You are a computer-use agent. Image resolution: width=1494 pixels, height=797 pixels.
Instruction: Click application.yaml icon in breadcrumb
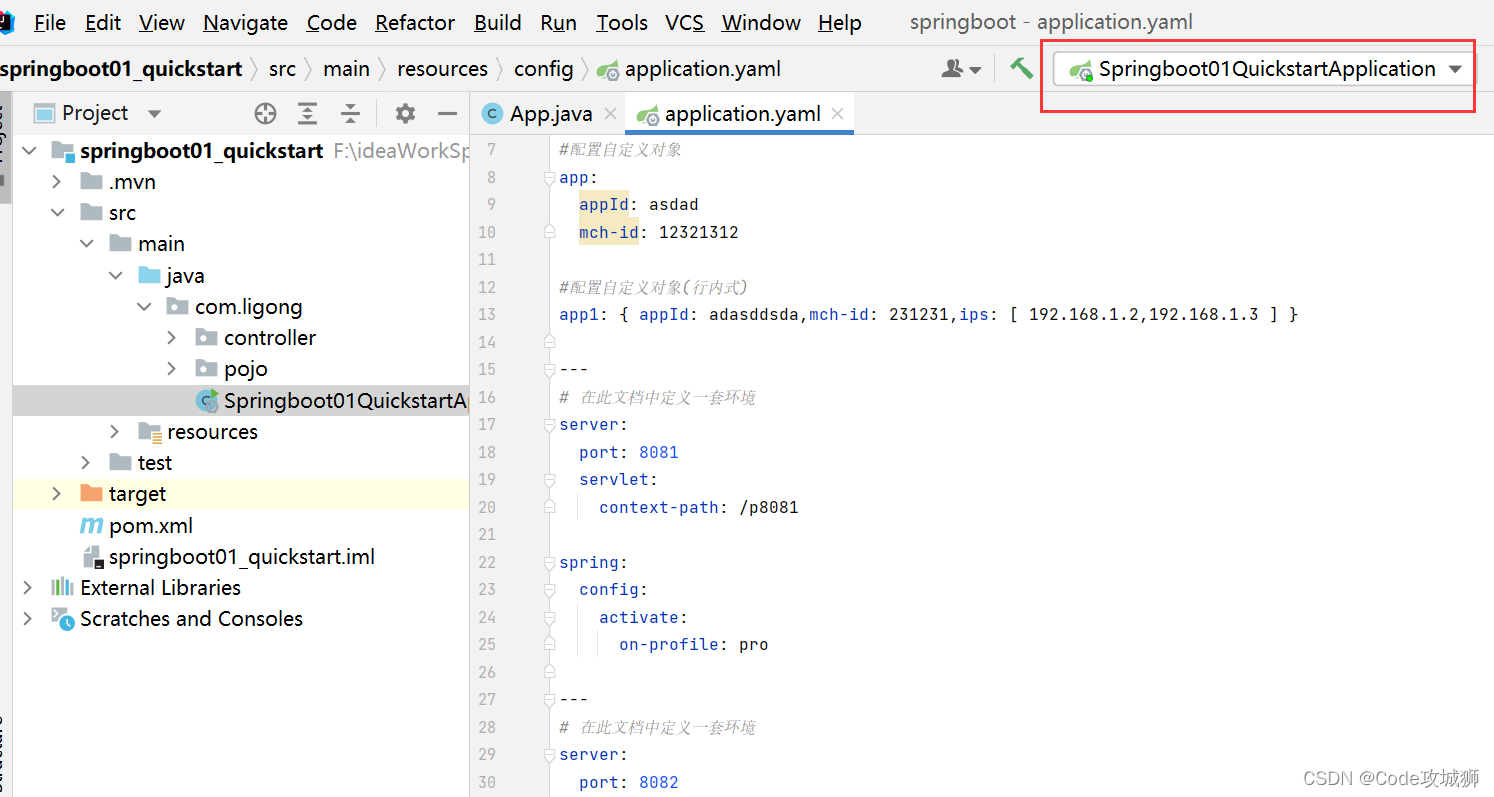607,69
